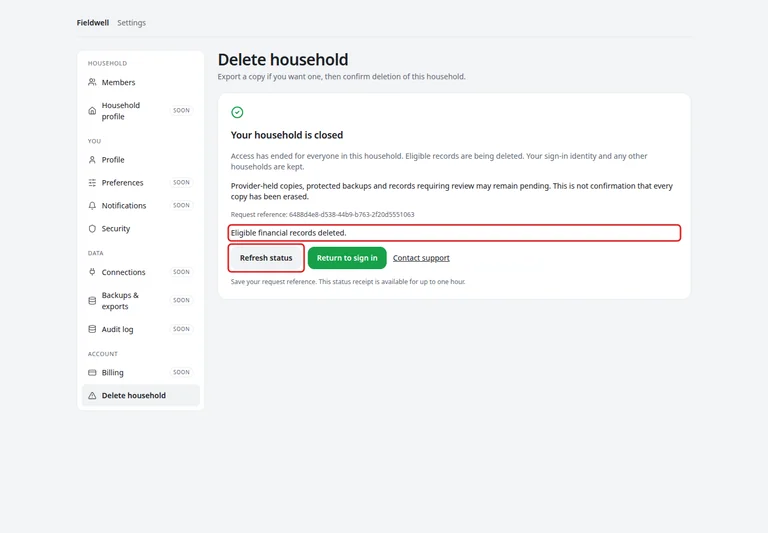Click the Members people icon

pyautogui.click(x=92, y=82)
